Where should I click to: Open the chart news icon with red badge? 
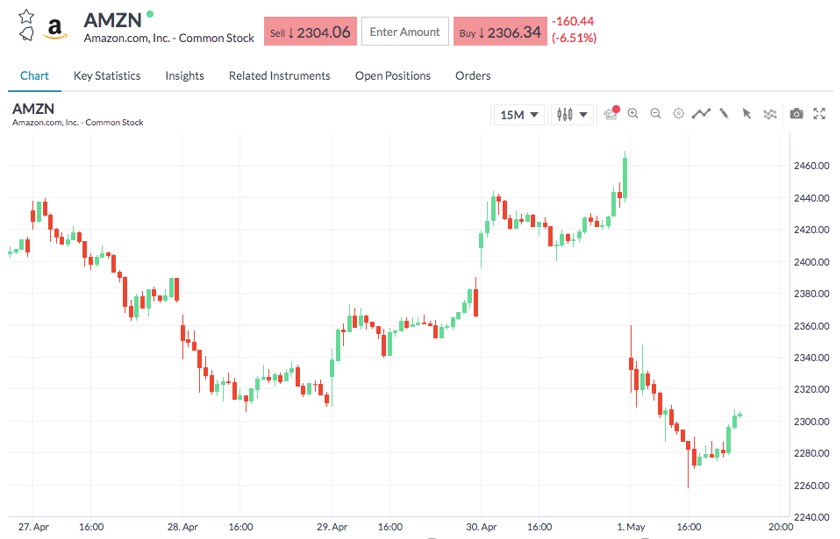[x=611, y=113]
